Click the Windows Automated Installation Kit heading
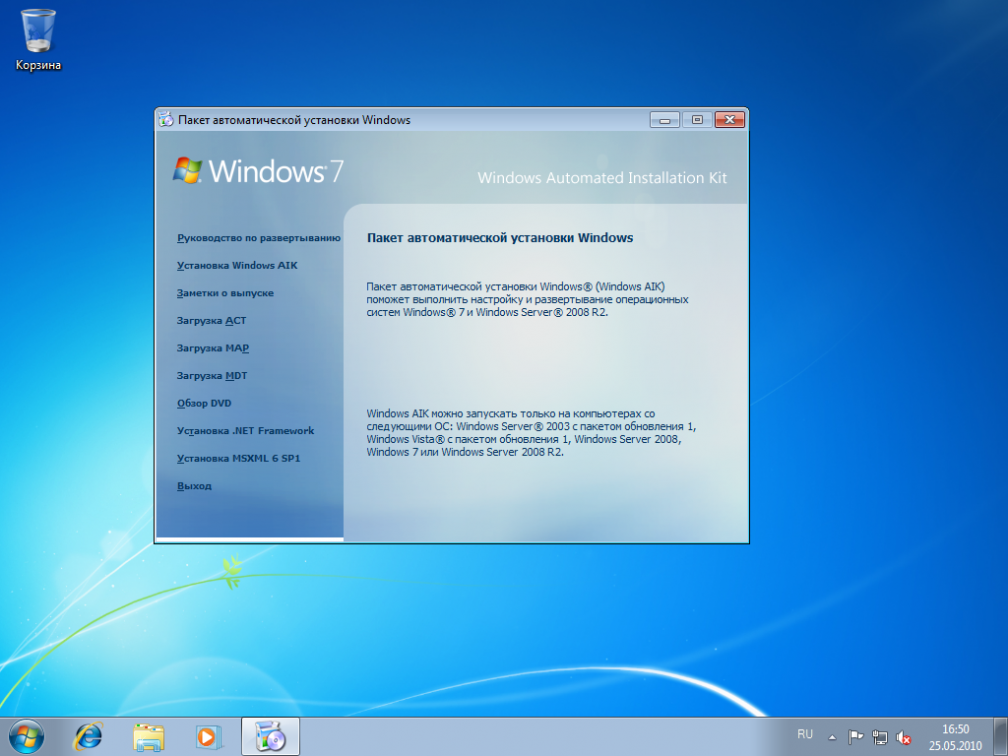This screenshot has height=756, width=1008. (x=602, y=178)
